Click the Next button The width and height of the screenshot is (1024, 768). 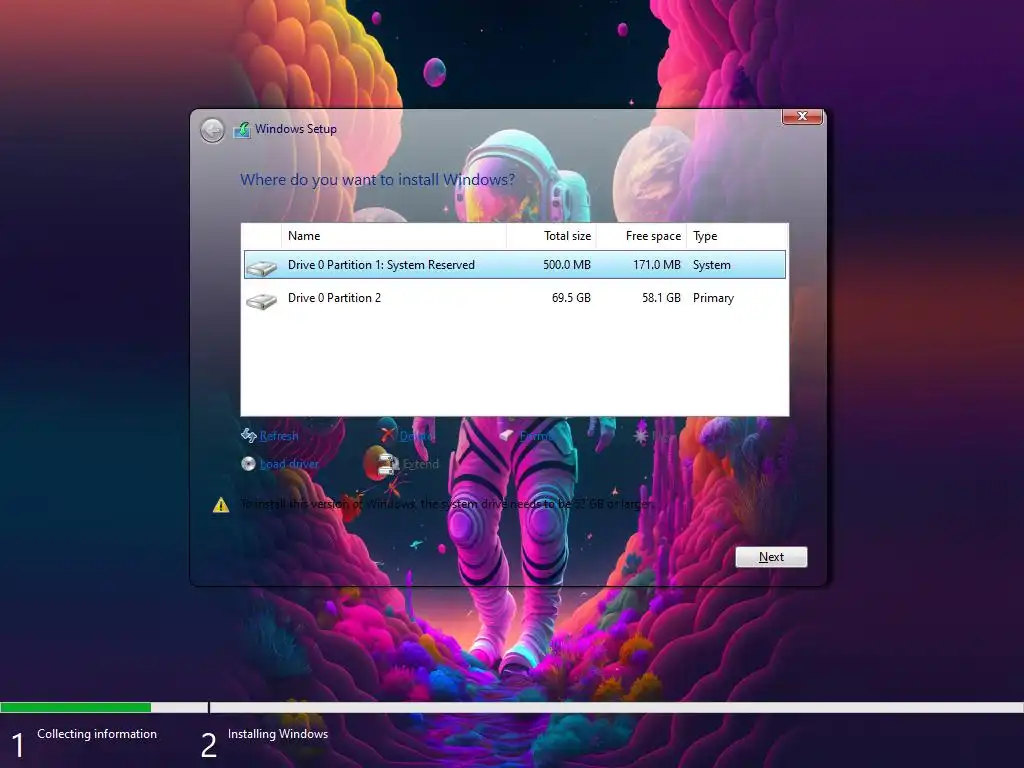[771, 557]
